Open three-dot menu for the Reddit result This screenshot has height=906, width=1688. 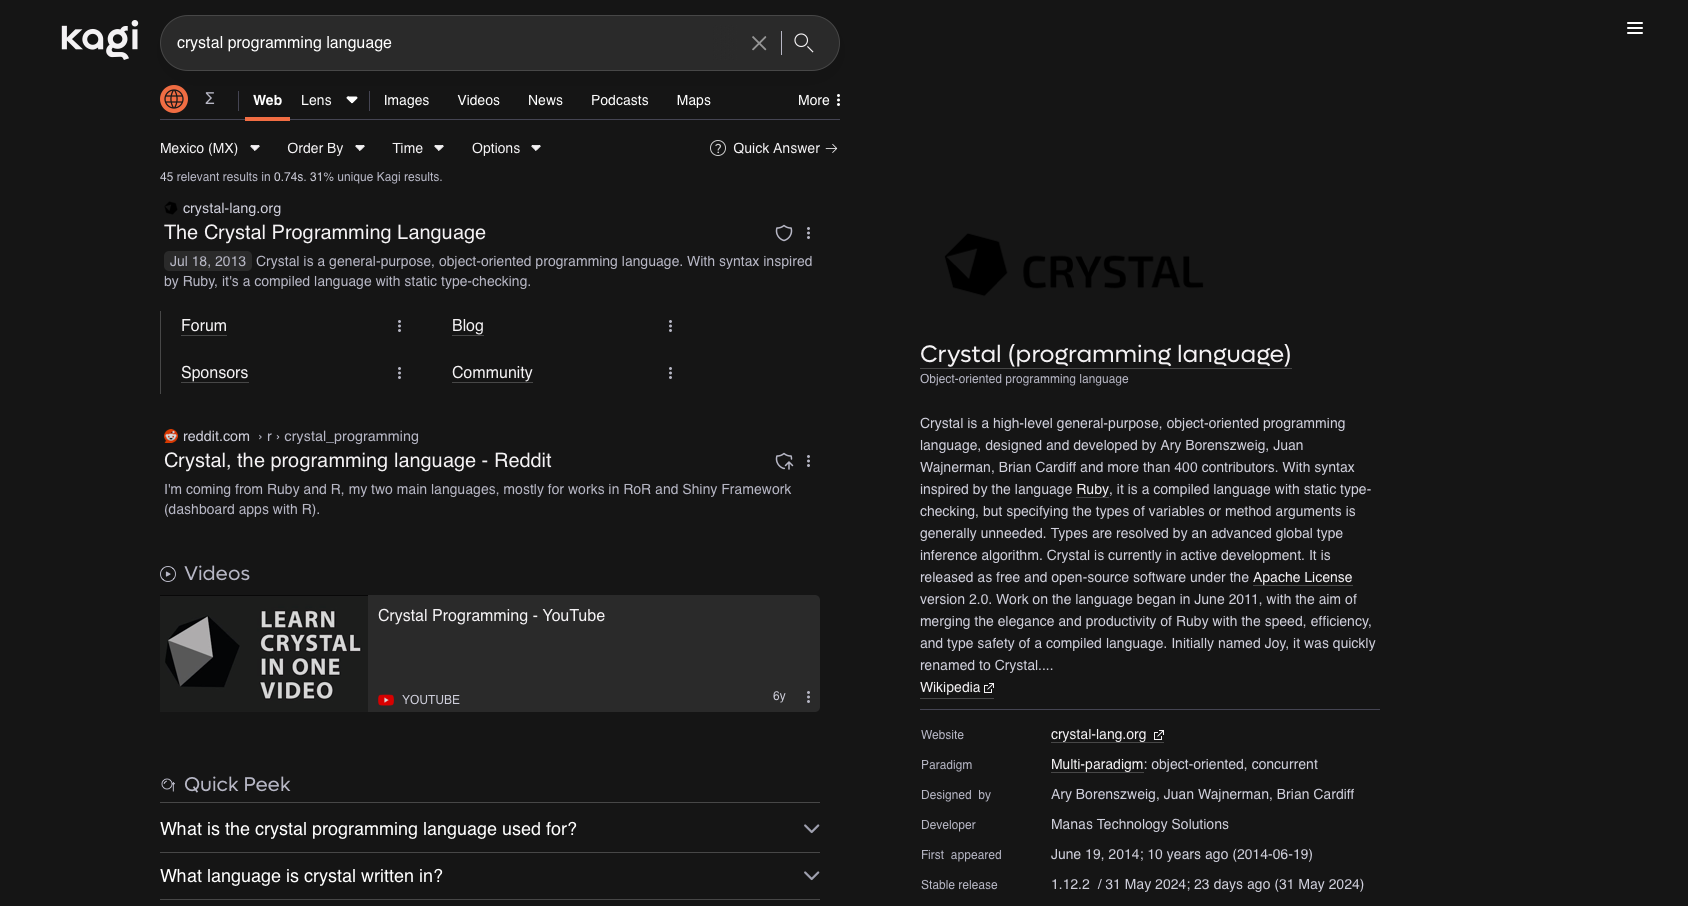pos(809,461)
